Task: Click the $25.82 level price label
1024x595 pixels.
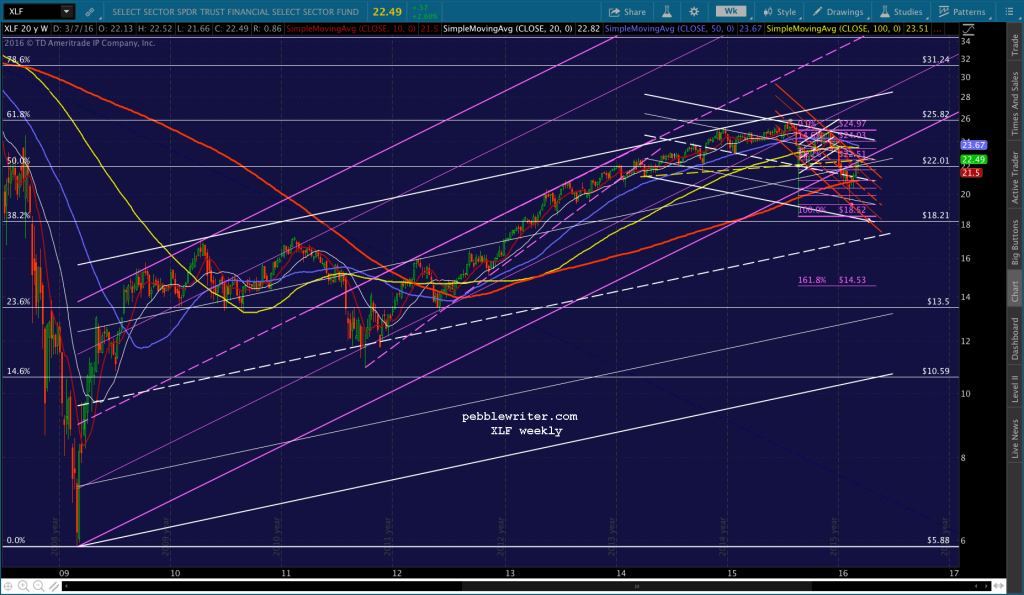Action: pyautogui.click(x=936, y=114)
